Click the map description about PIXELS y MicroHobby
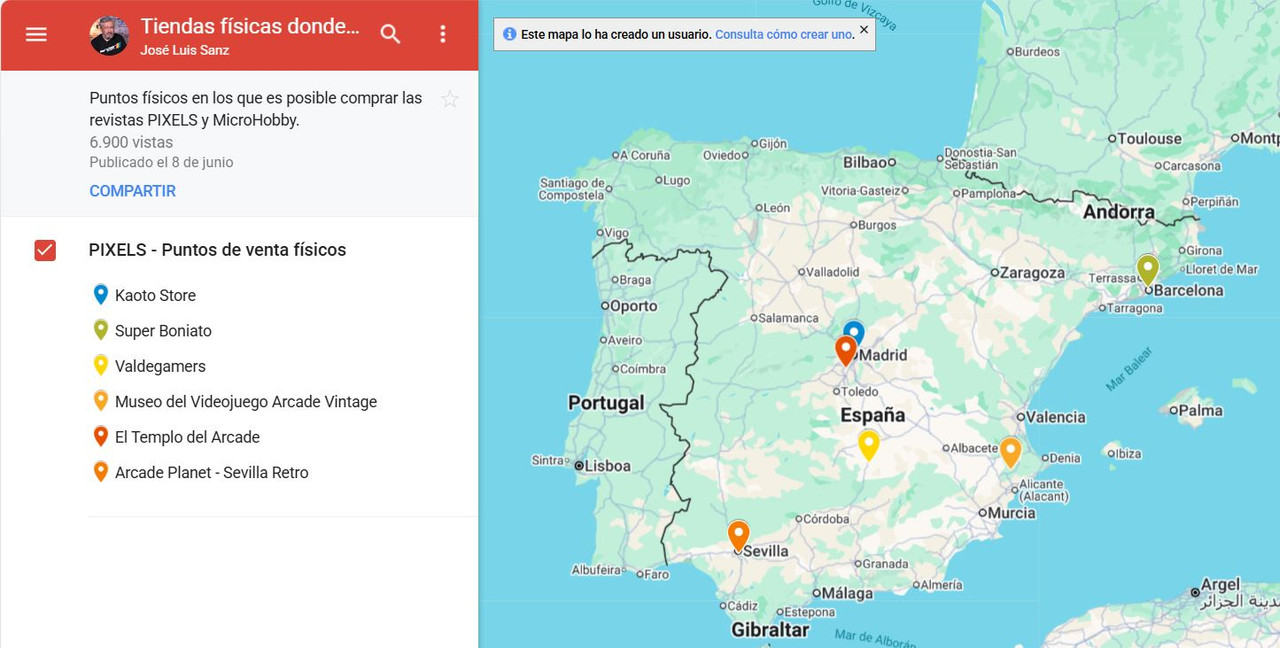 point(256,109)
